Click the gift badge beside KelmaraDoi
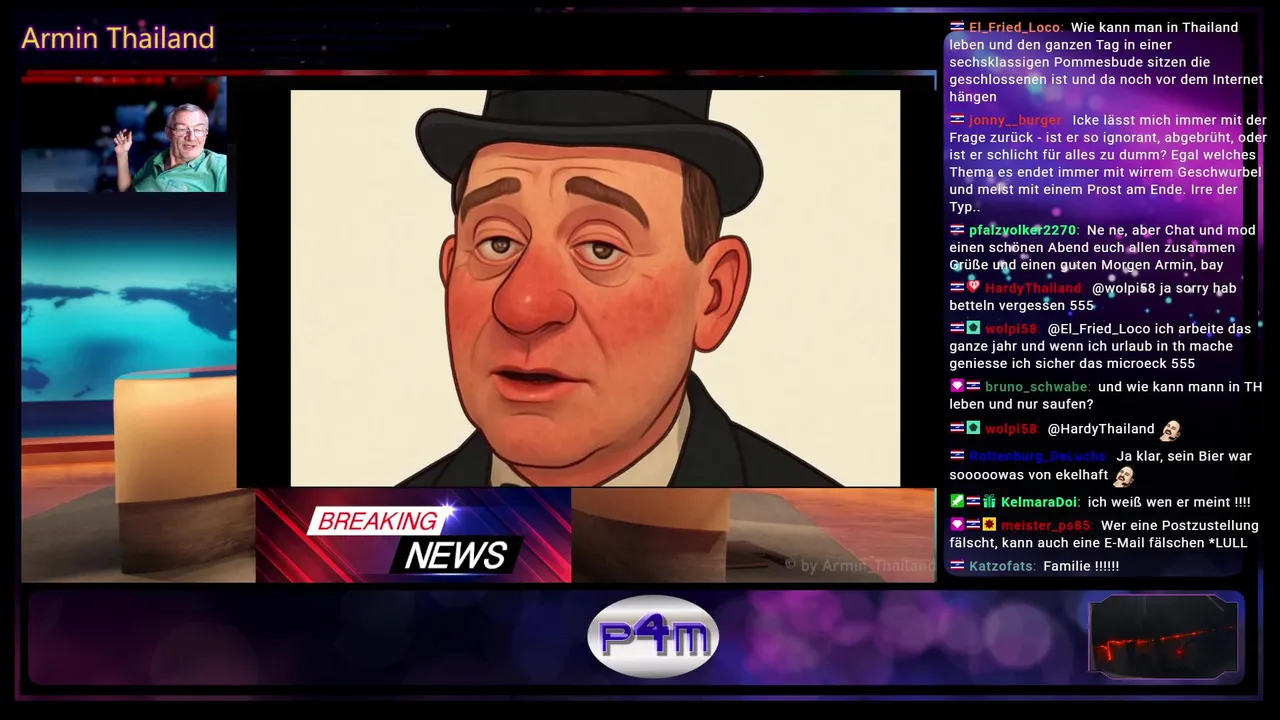The width and height of the screenshot is (1280, 720). pyautogui.click(x=989, y=502)
